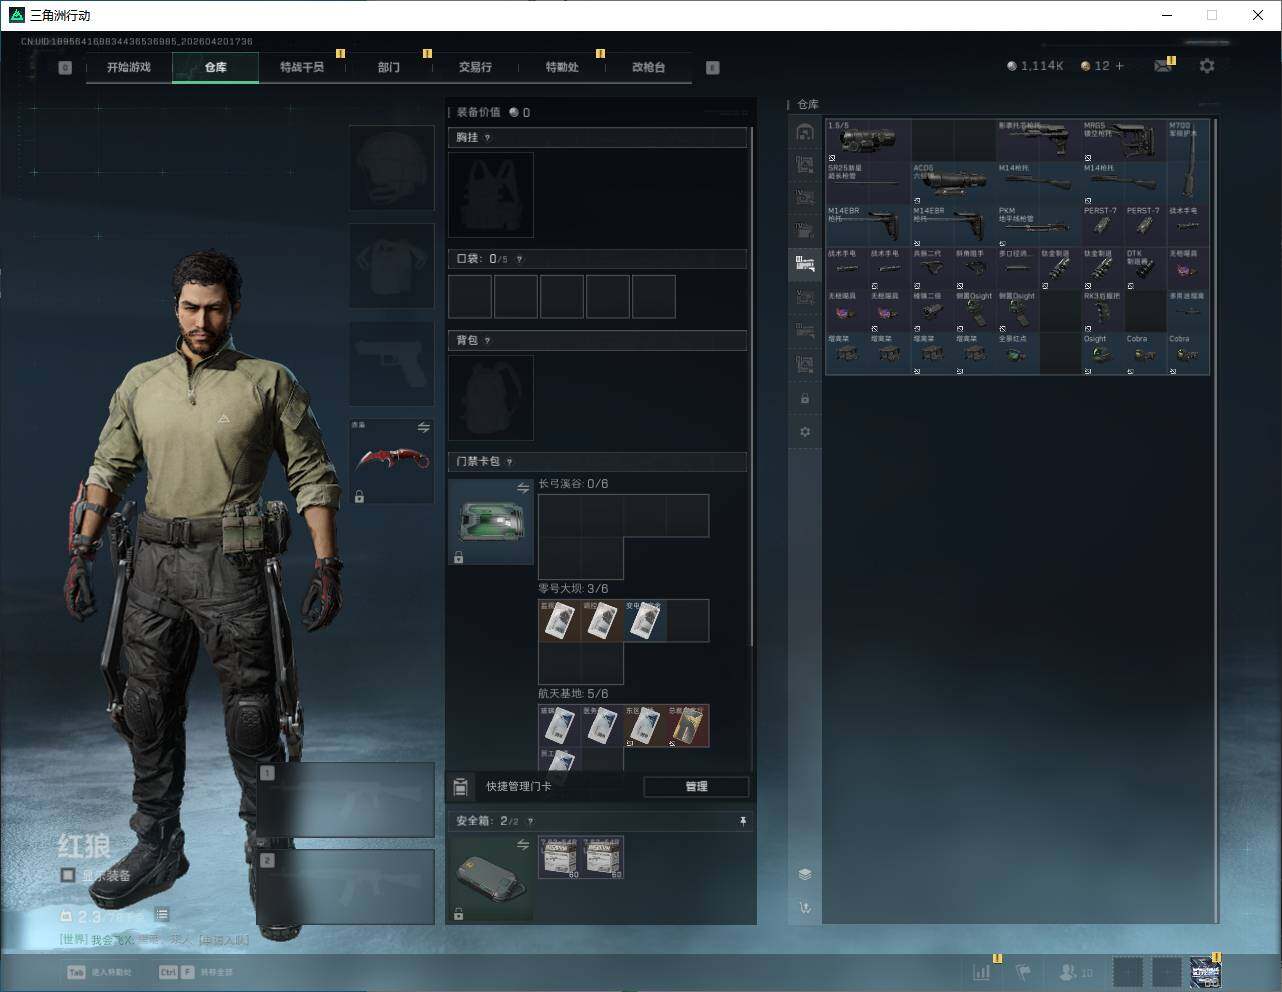Select the main warehouse icon in sidebar
1282x992 pixels.
pos(805,132)
